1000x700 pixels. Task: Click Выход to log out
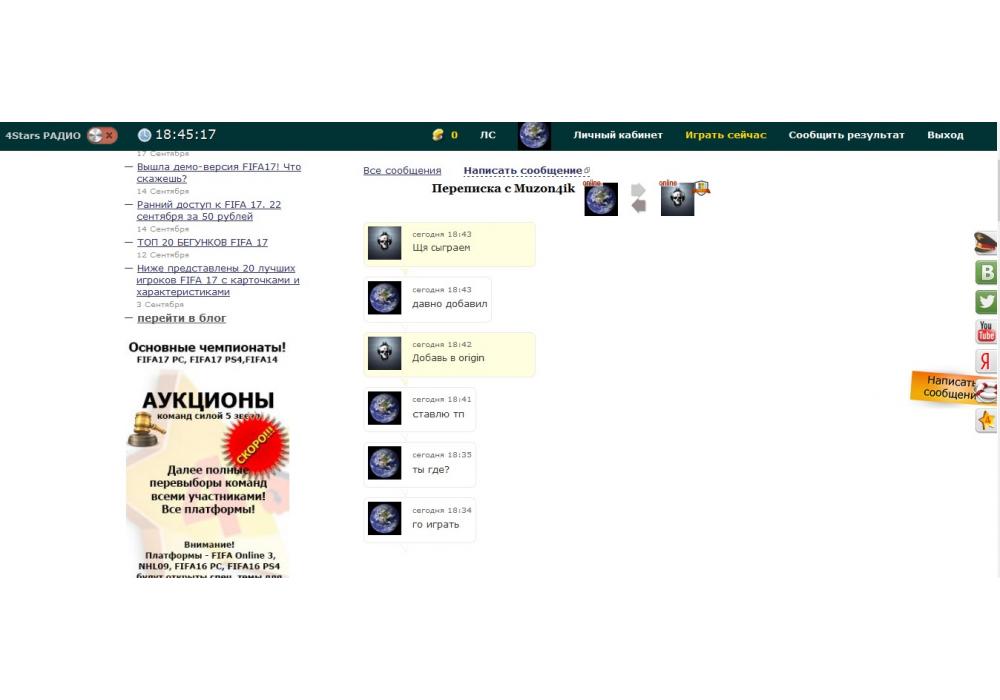point(945,135)
